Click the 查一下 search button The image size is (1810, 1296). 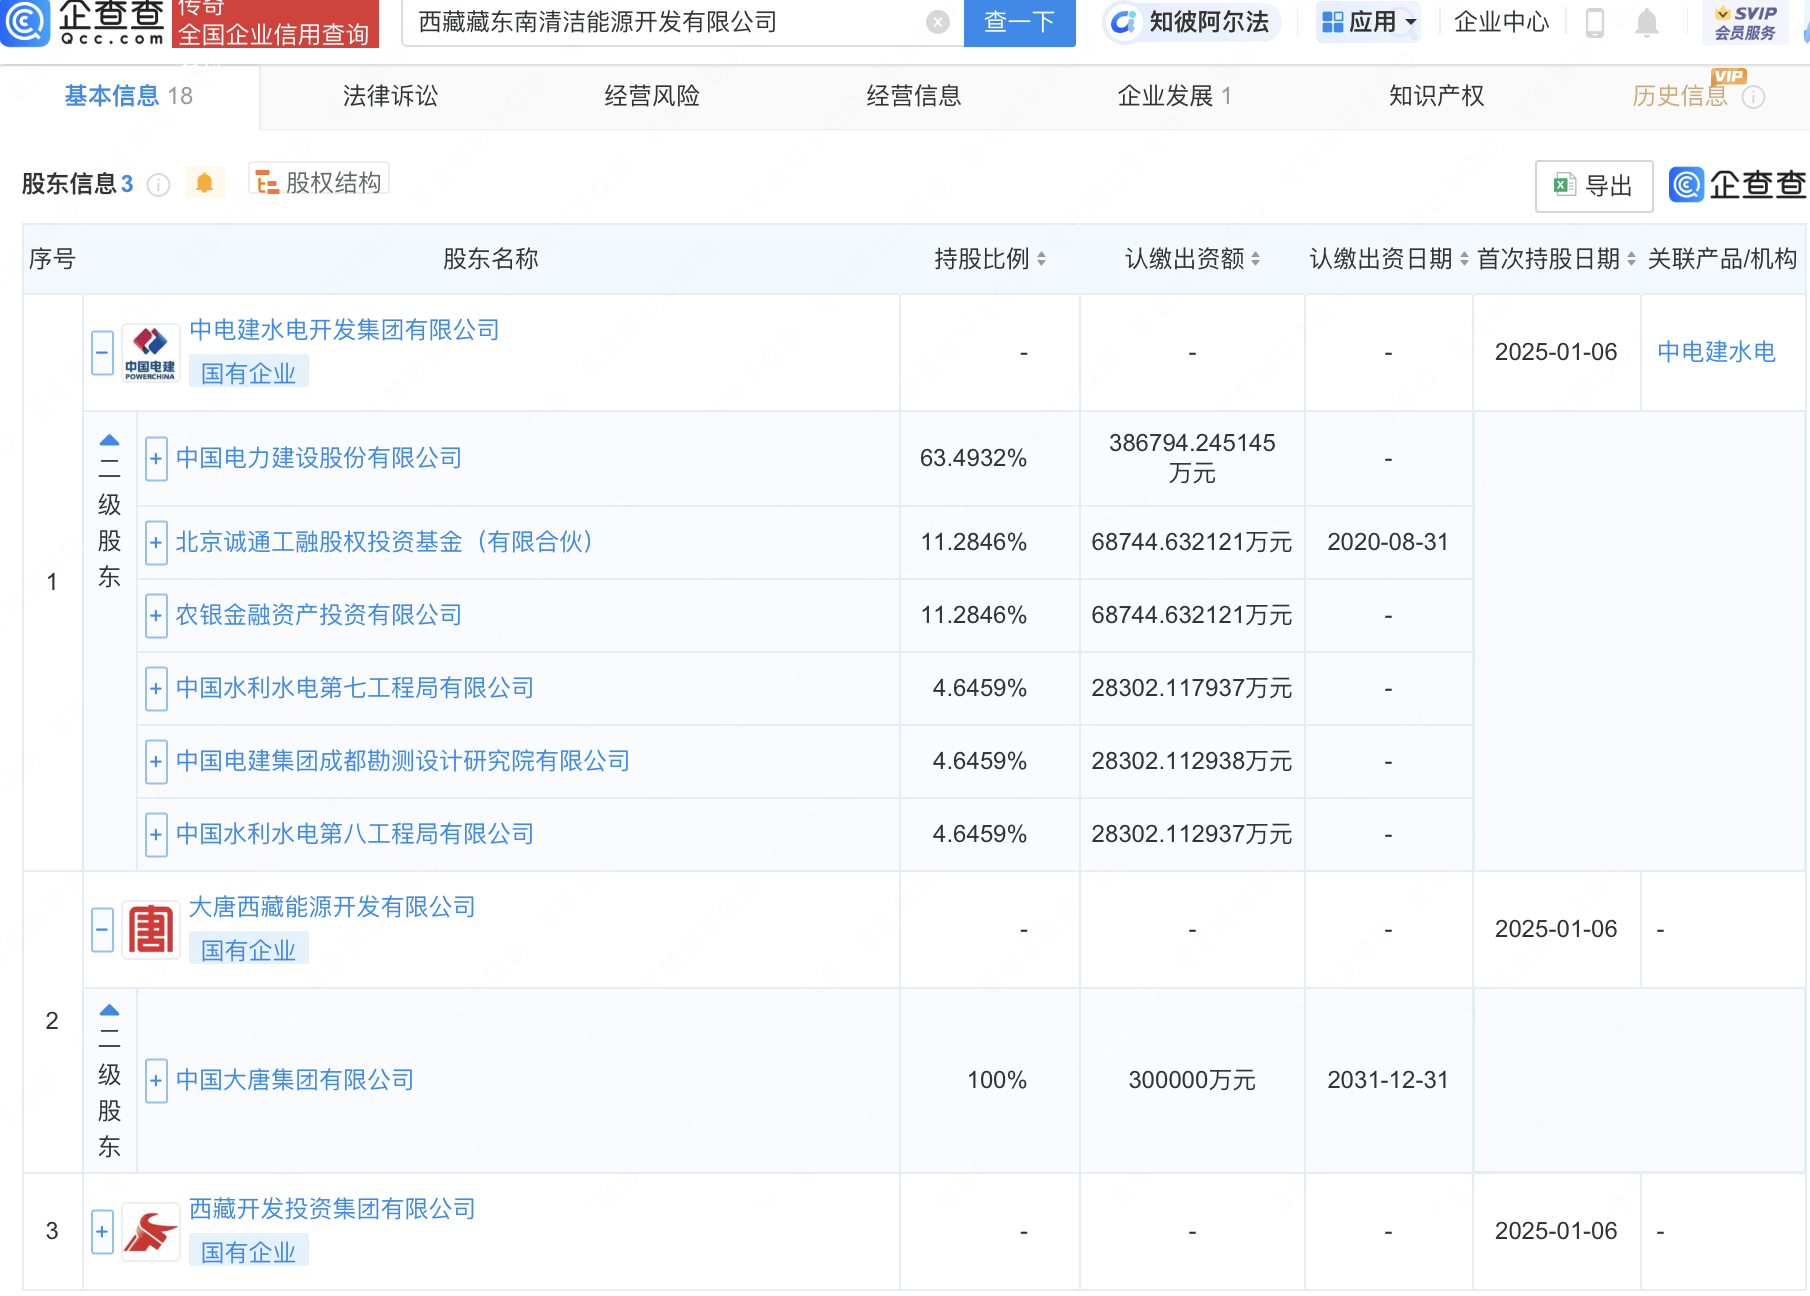1019,22
